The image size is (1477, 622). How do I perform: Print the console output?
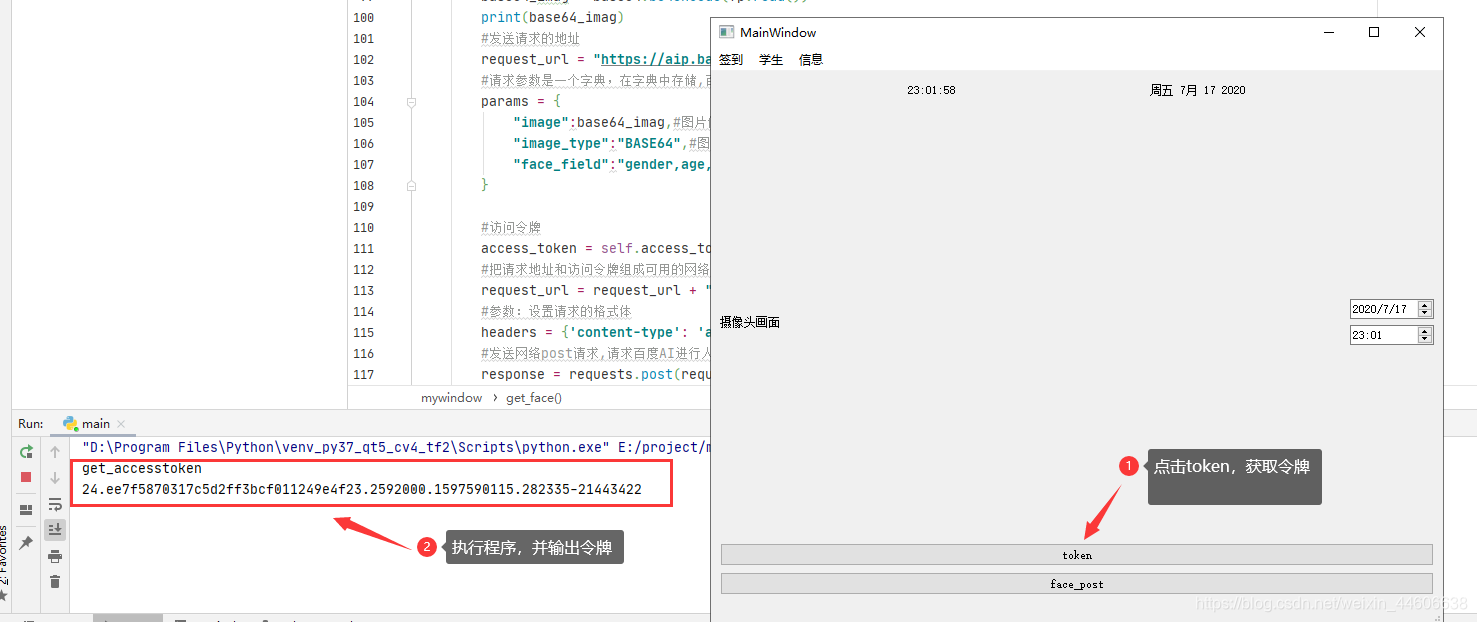pyautogui.click(x=55, y=556)
